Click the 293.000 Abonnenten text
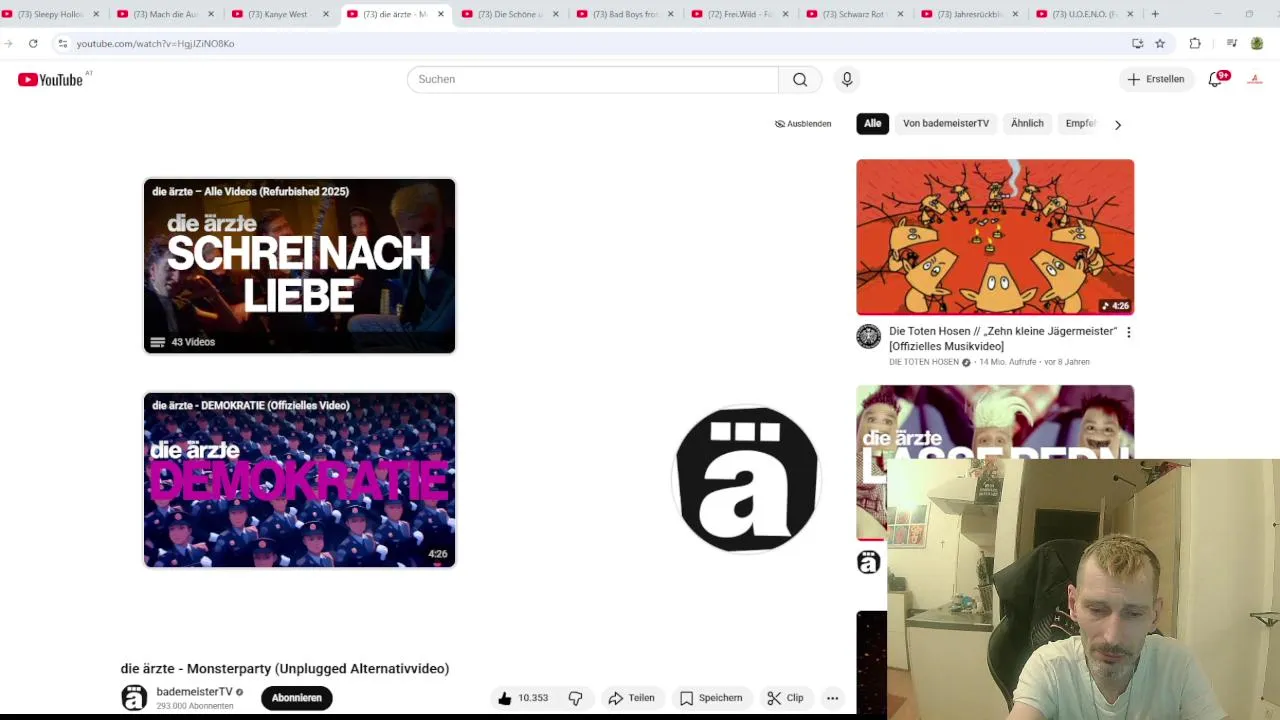1280x720 pixels. pyautogui.click(x=195, y=706)
